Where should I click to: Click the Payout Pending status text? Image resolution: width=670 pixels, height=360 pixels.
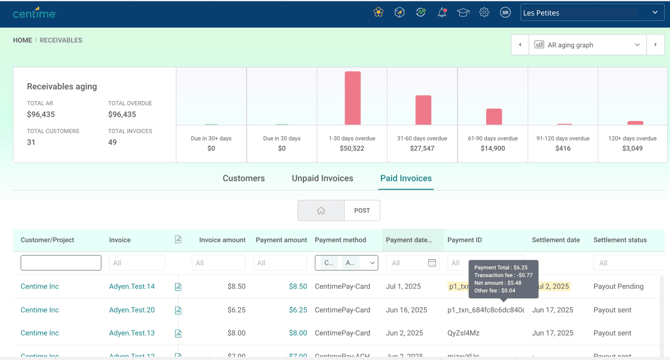coord(618,287)
